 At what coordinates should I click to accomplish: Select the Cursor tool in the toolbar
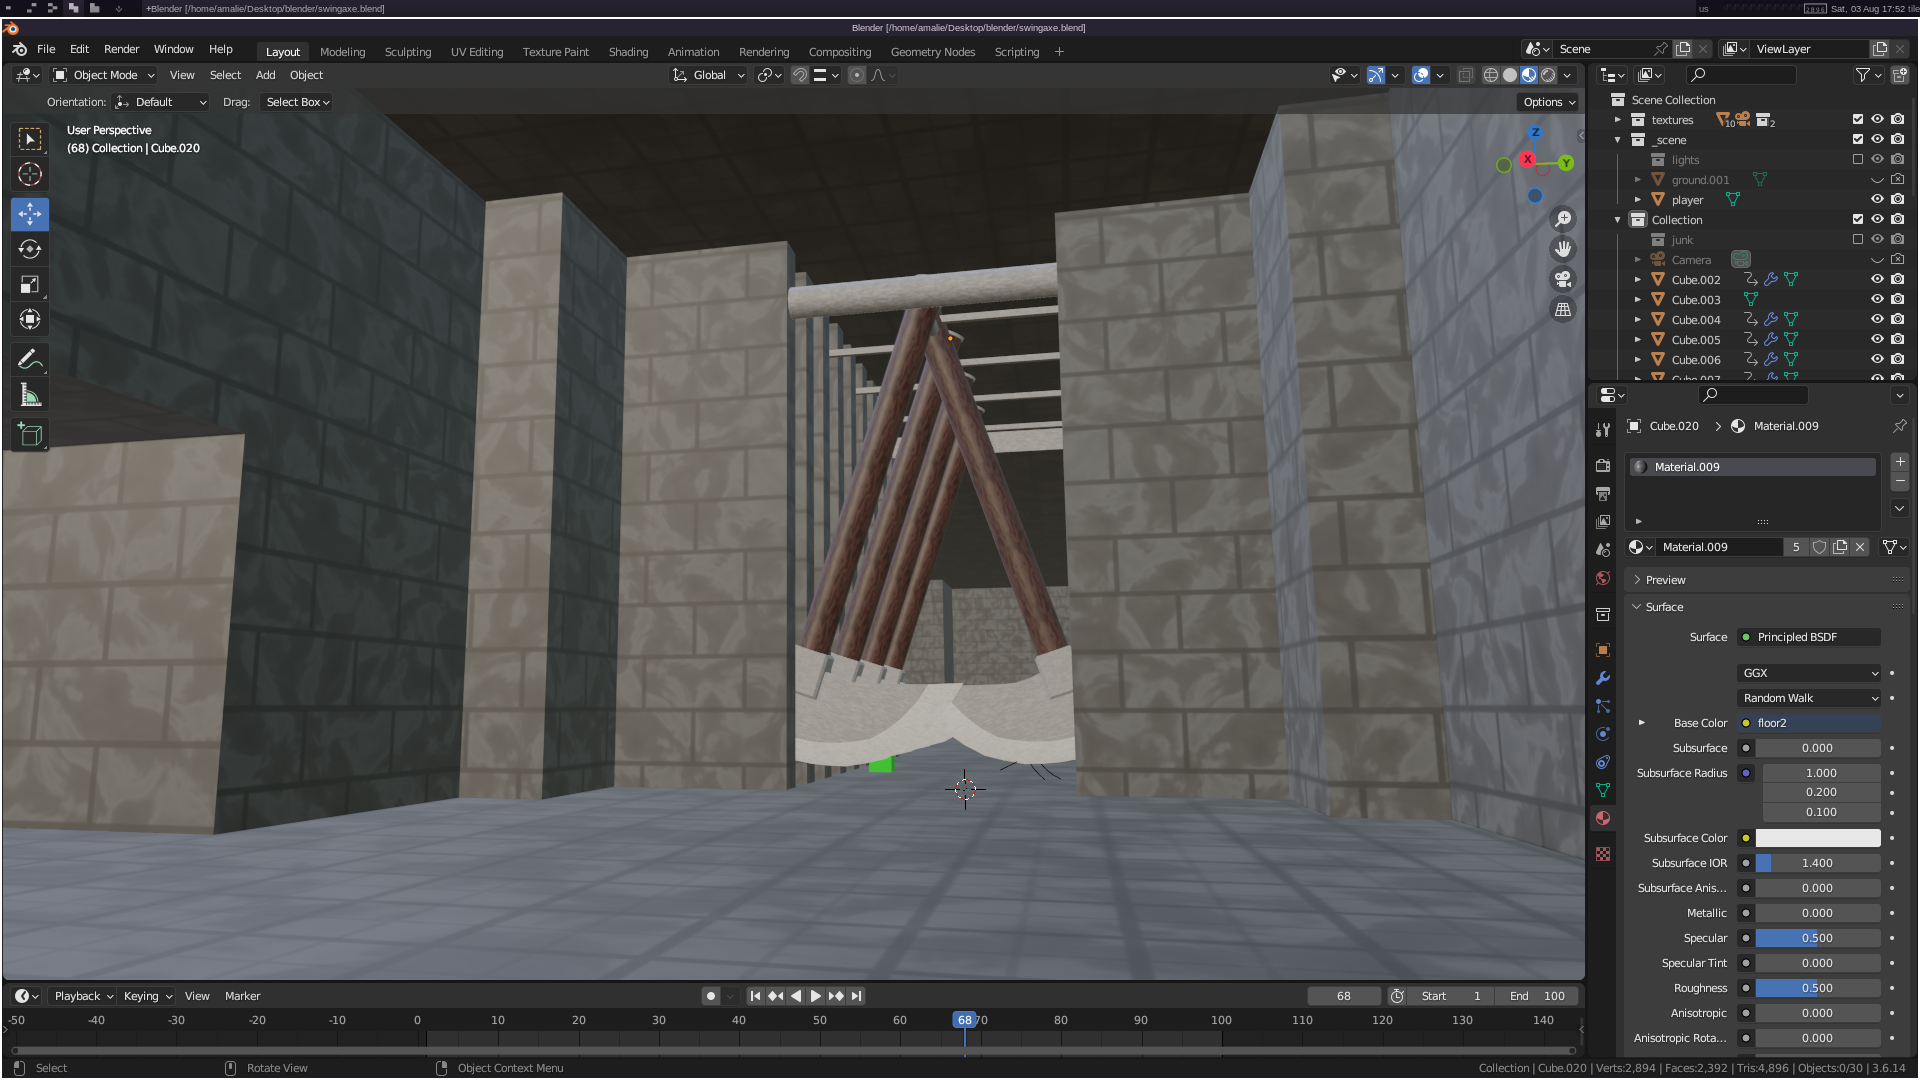30,175
